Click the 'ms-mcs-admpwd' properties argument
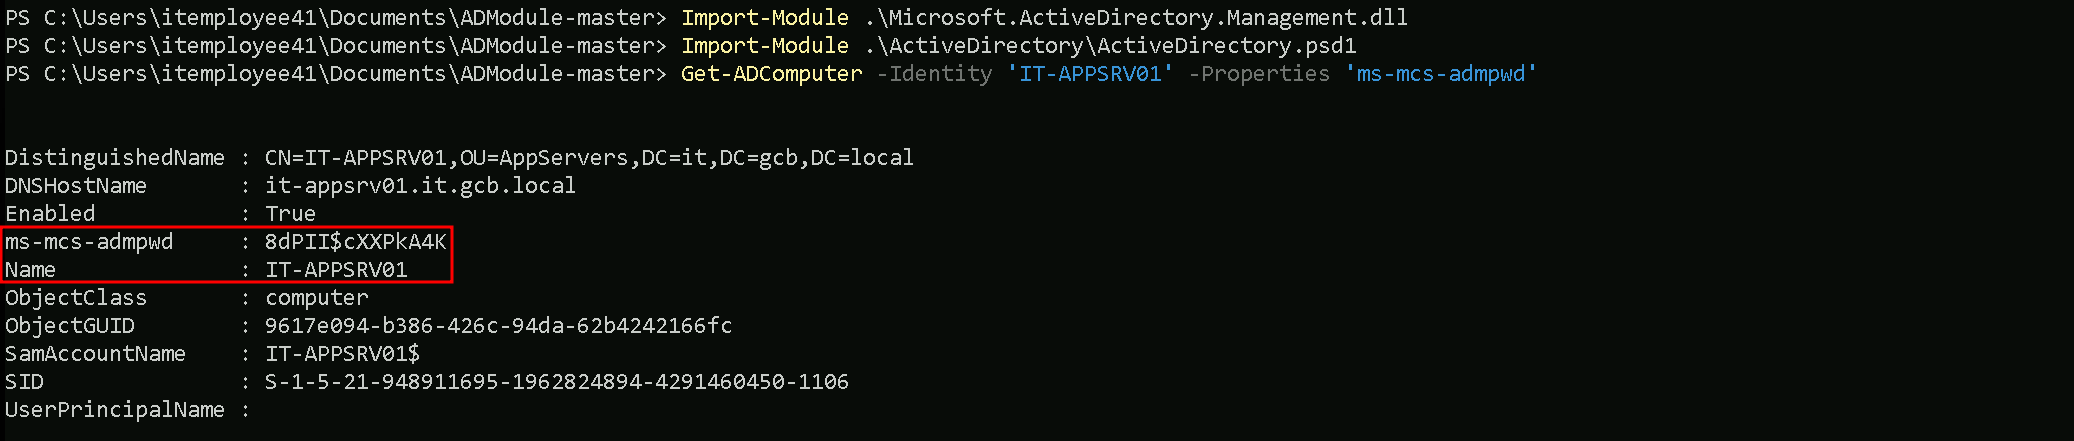Image resolution: width=2074 pixels, height=441 pixels. [x=1440, y=74]
